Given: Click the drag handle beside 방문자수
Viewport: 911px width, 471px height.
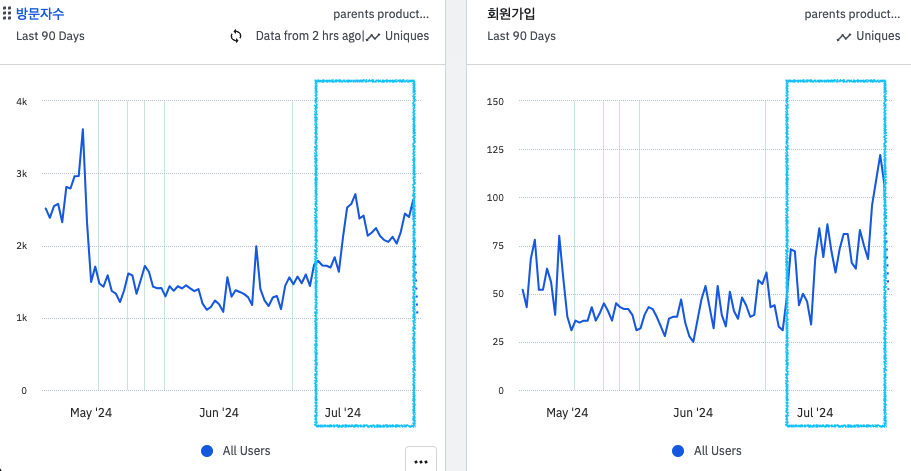Looking at the screenshot, I should [x=7, y=14].
